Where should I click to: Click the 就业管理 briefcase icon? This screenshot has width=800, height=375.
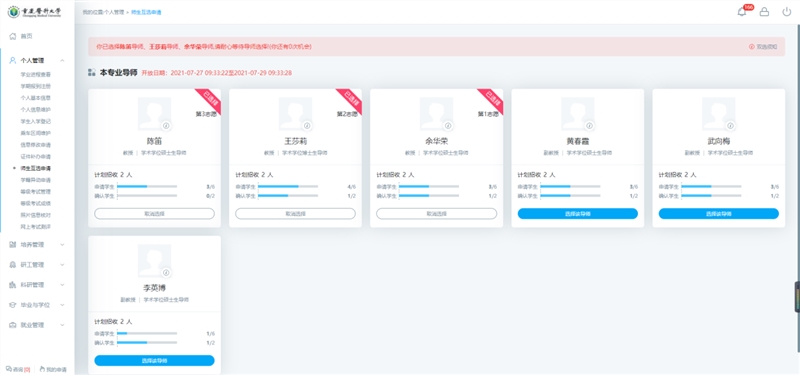pyautogui.click(x=13, y=324)
